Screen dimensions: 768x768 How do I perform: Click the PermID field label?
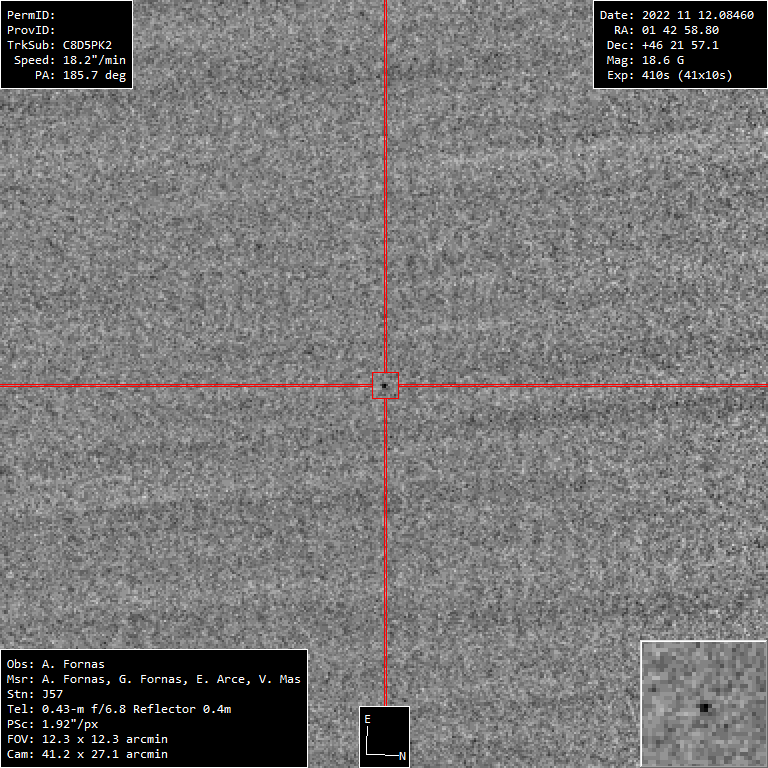coord(31,15)
